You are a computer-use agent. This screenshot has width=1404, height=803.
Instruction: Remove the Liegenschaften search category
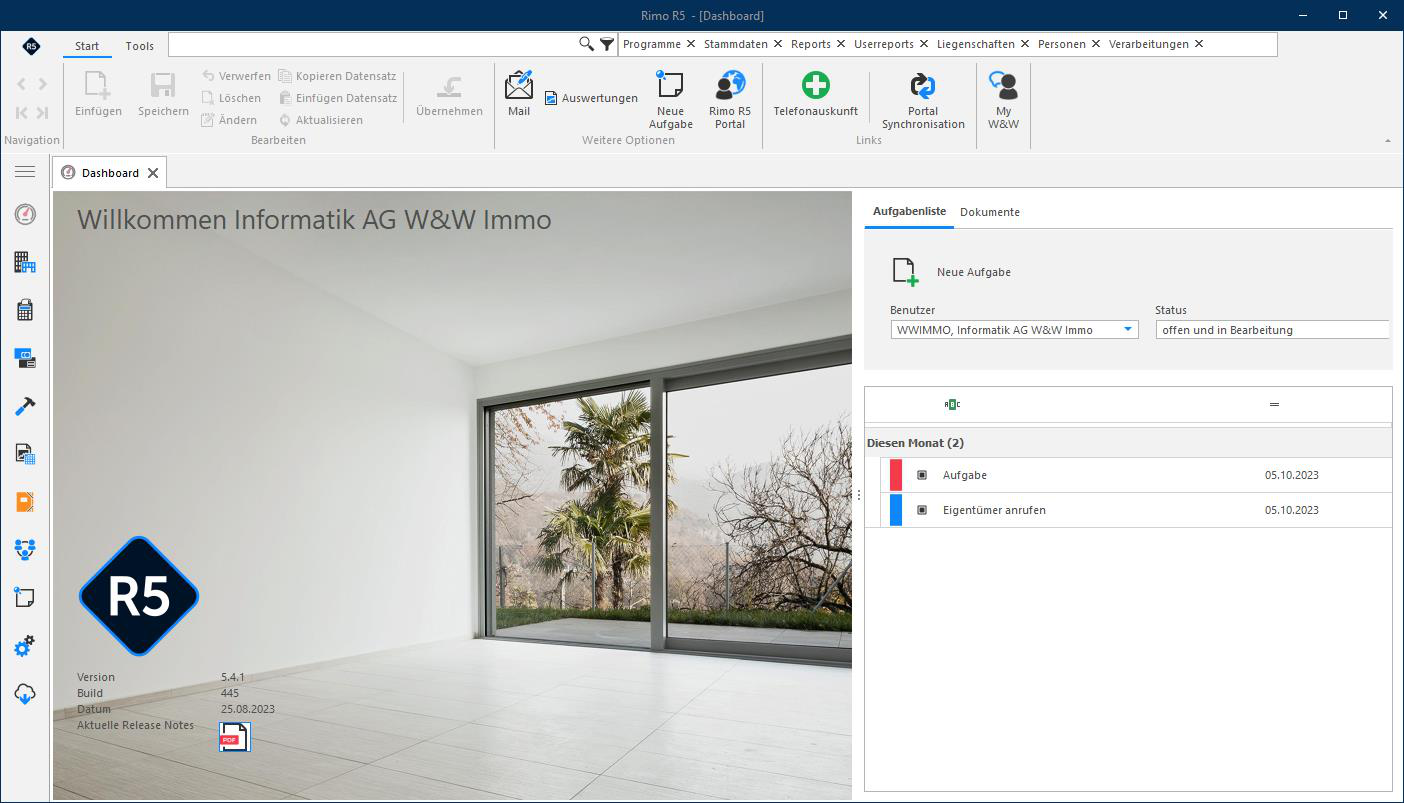[x=1025, y=44]
